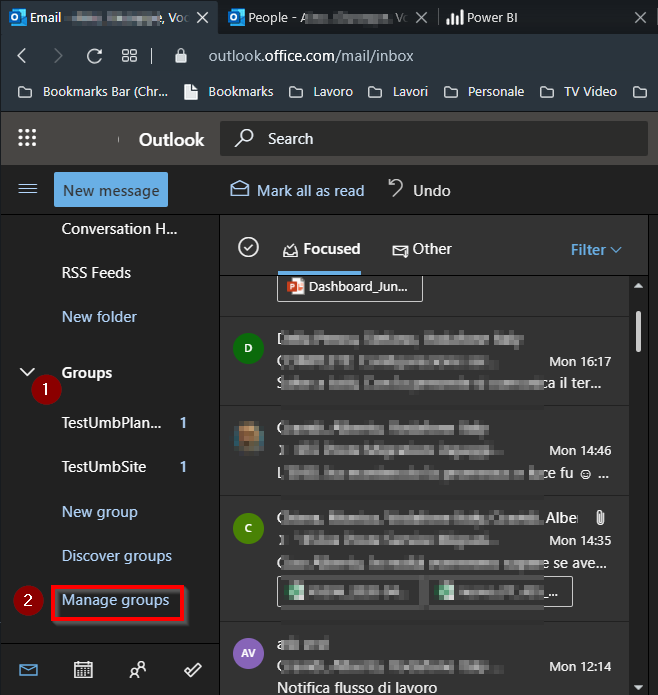Open the Dashboard_Jun PowerPoint attachment
Screen dimensions: 658x695
(x=350, y=287)
